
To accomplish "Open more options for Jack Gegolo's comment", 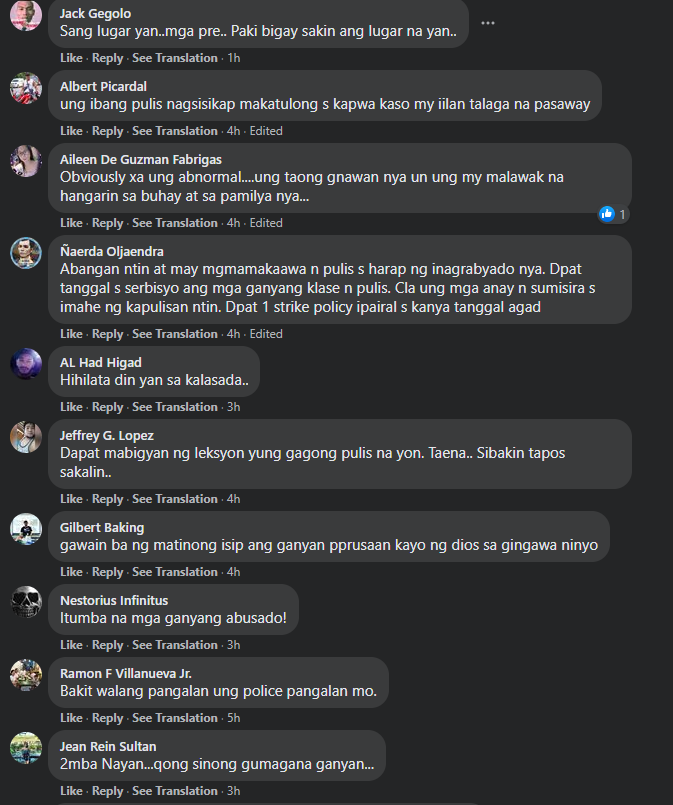I will click(488, 22).
